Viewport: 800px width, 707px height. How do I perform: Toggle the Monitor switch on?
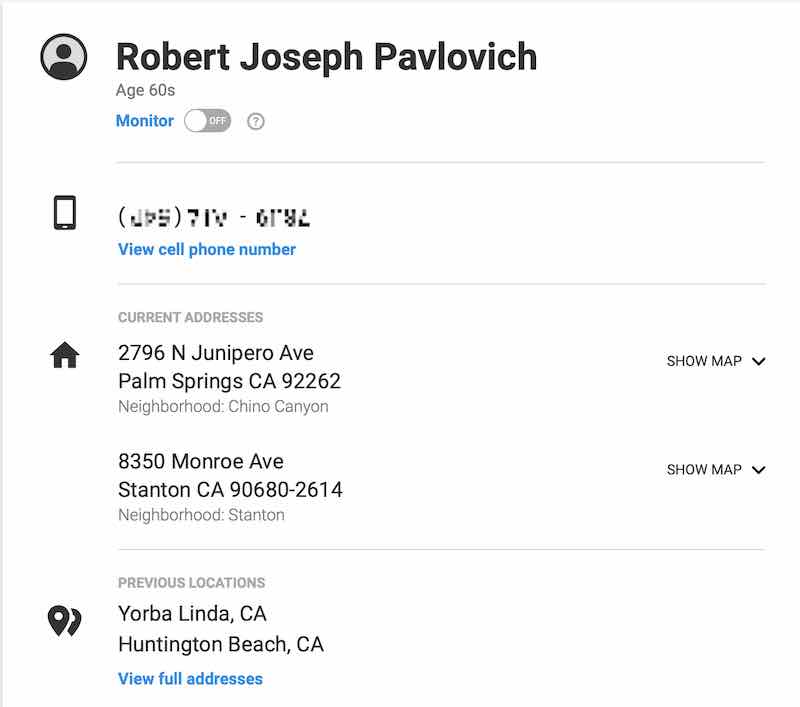(x=208, y=121)
